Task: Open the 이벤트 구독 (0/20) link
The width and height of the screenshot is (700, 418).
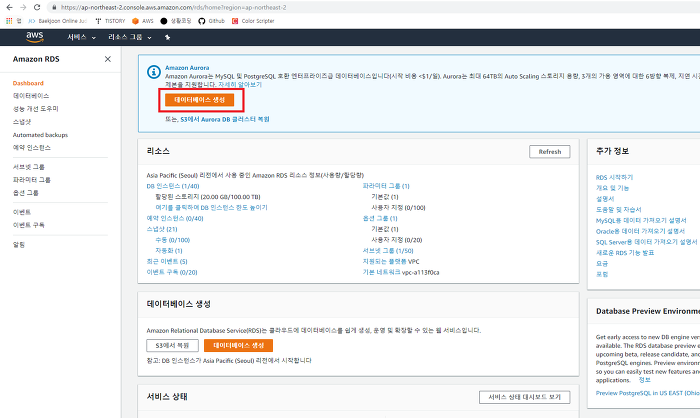Action: 172,272
